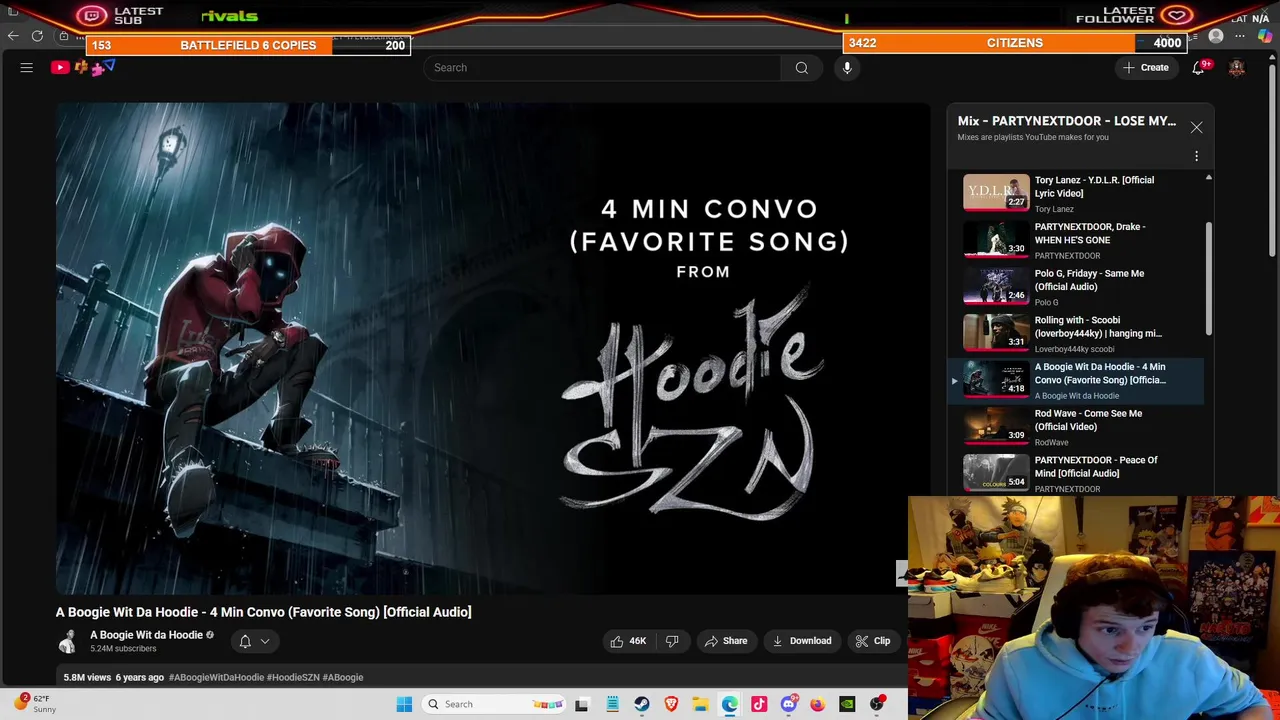Image resolution: width=1280 pixels, height=720 pixels.
Task: Launch Steam from the taskbar
Action: tap(642, 704)
